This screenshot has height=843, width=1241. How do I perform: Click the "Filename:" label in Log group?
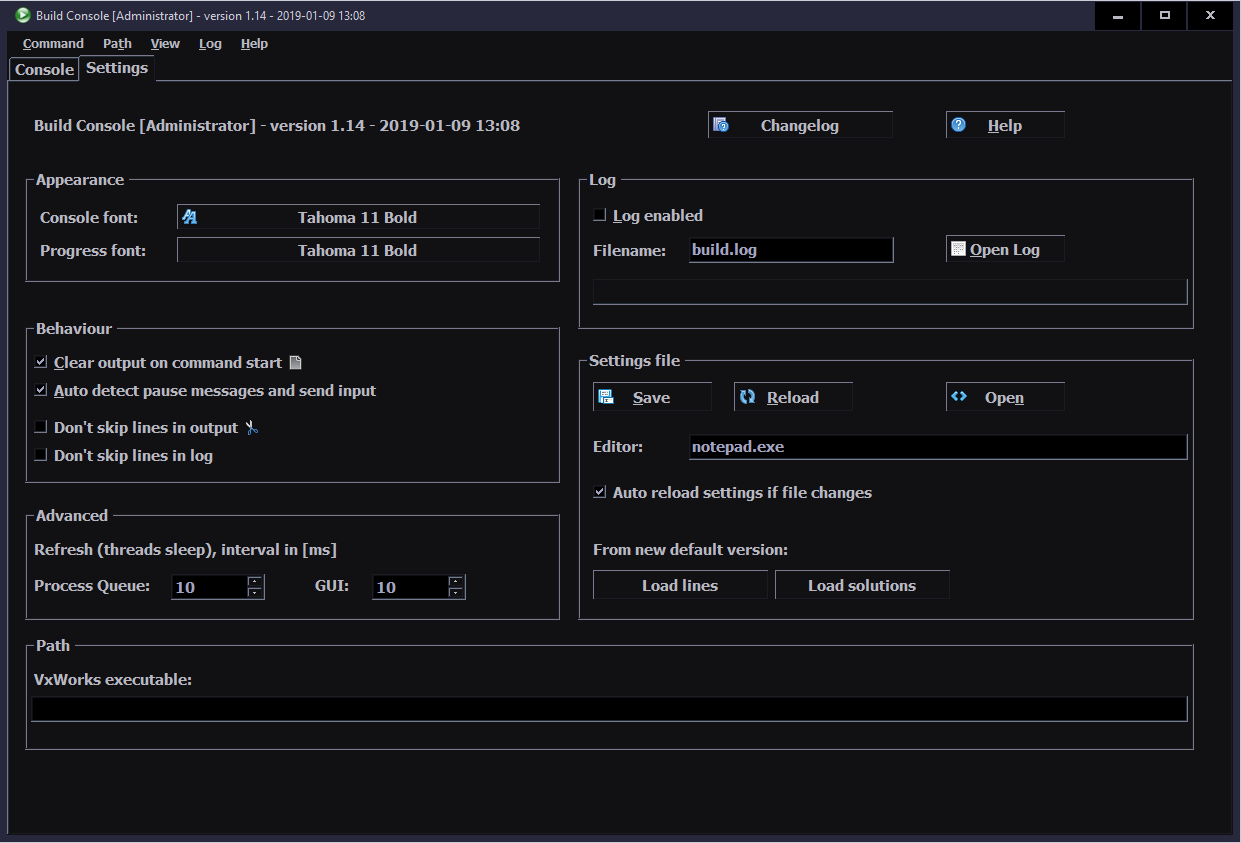tap(629, 250)
